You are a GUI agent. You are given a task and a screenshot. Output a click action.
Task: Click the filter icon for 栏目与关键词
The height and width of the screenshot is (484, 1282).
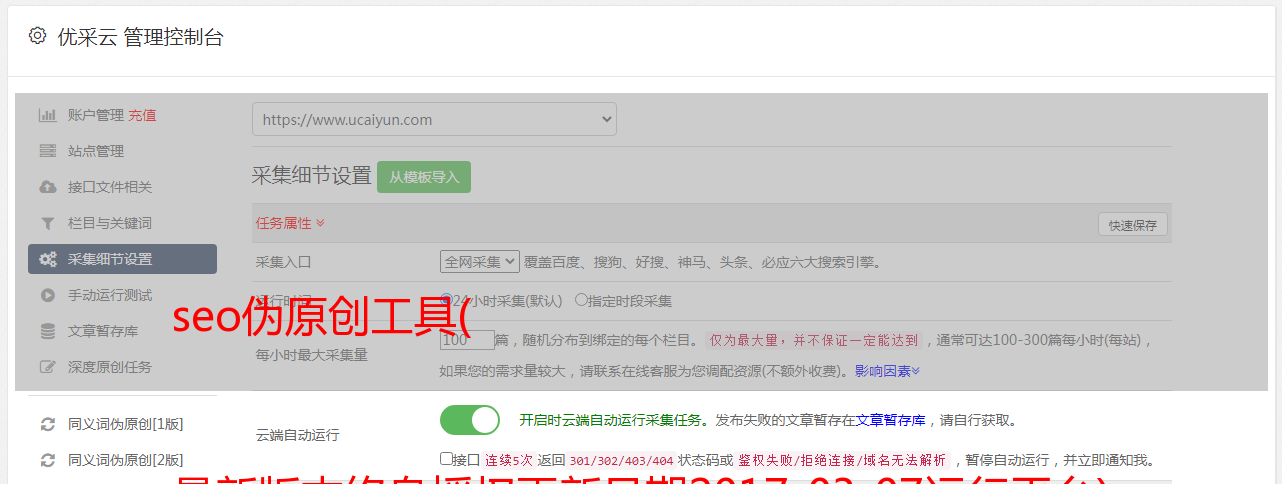(x=47, y=223)
